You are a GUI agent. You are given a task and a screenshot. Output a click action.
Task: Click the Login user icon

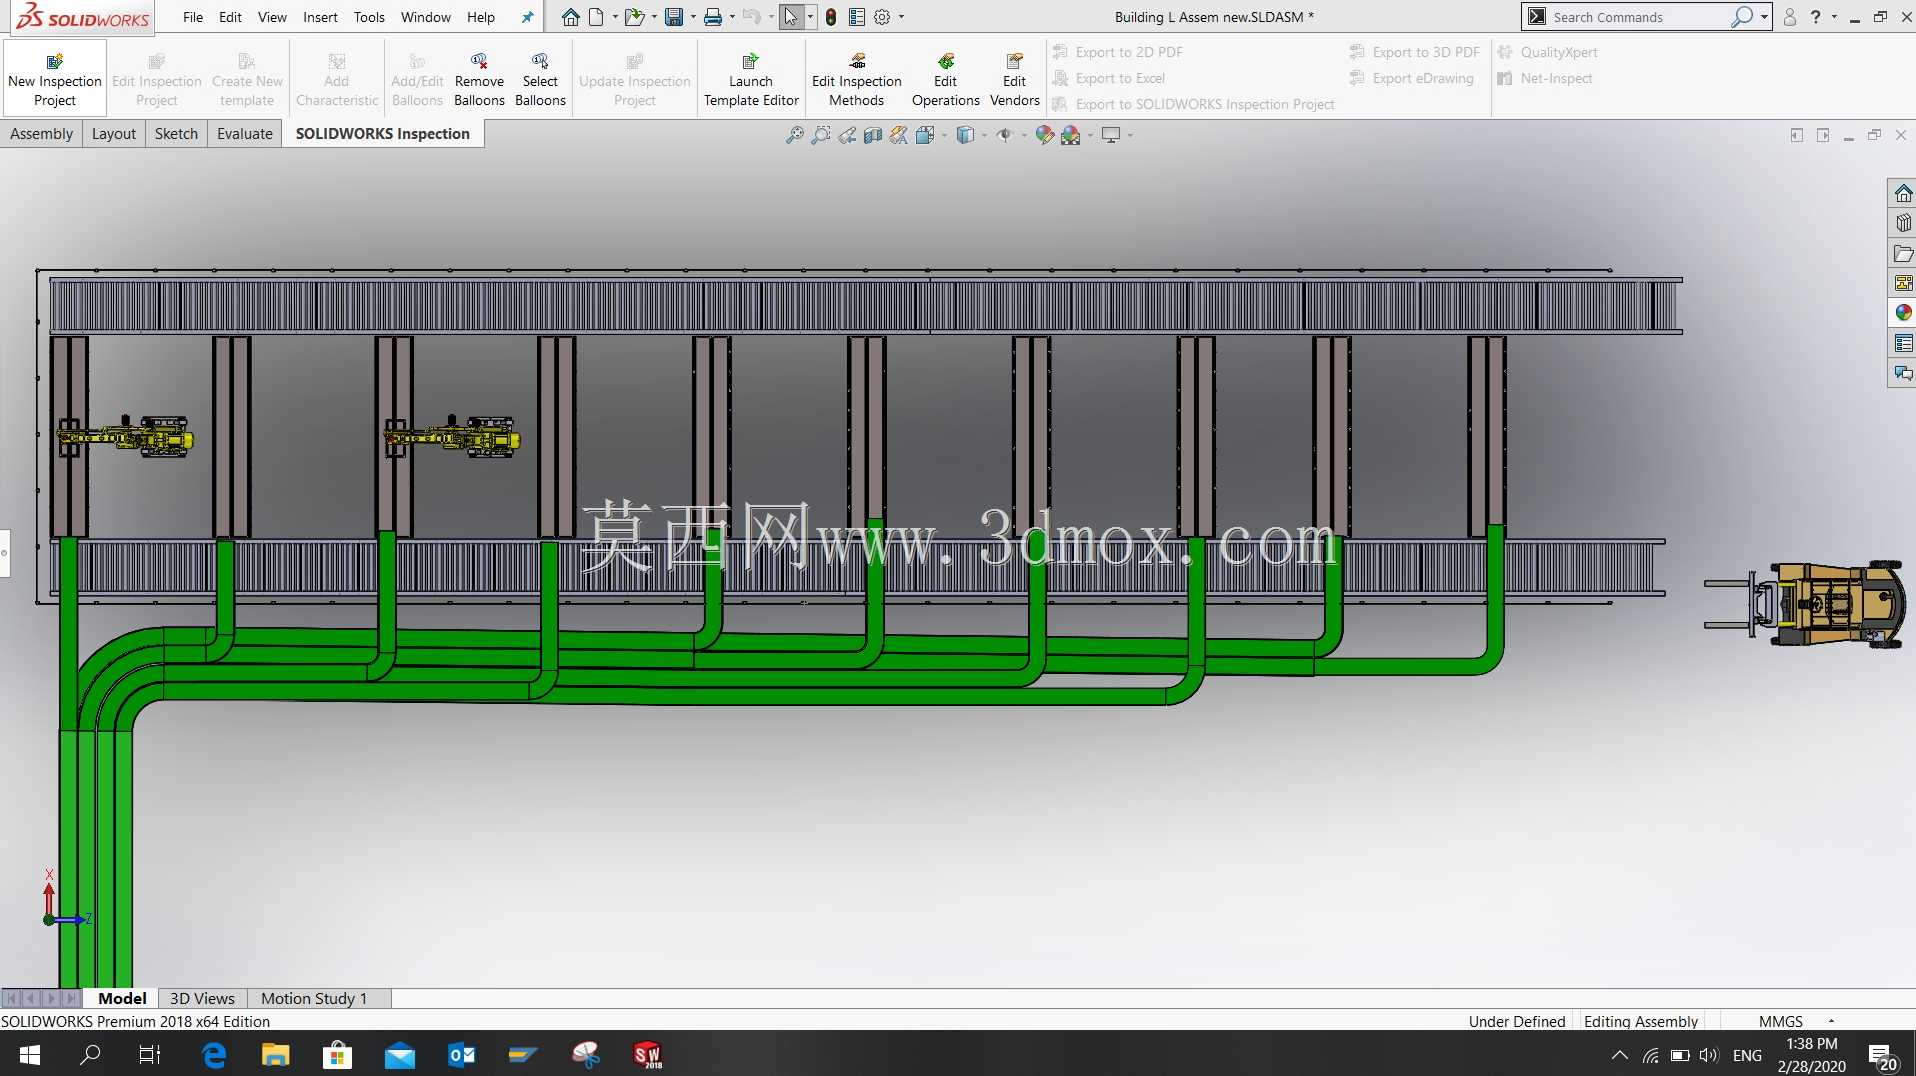coord(1790,17)
